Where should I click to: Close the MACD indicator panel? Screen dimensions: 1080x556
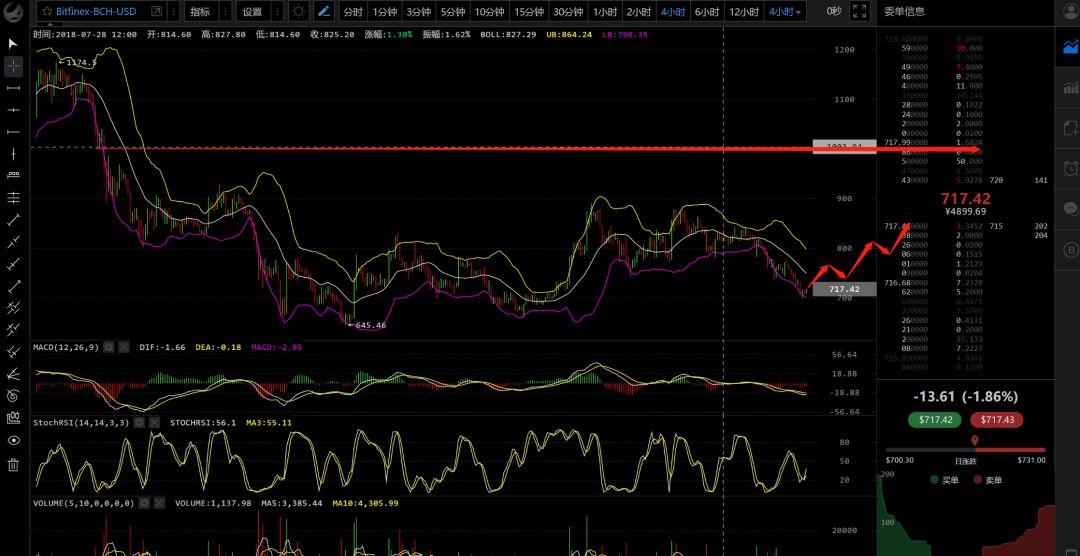tap(124, 347)
